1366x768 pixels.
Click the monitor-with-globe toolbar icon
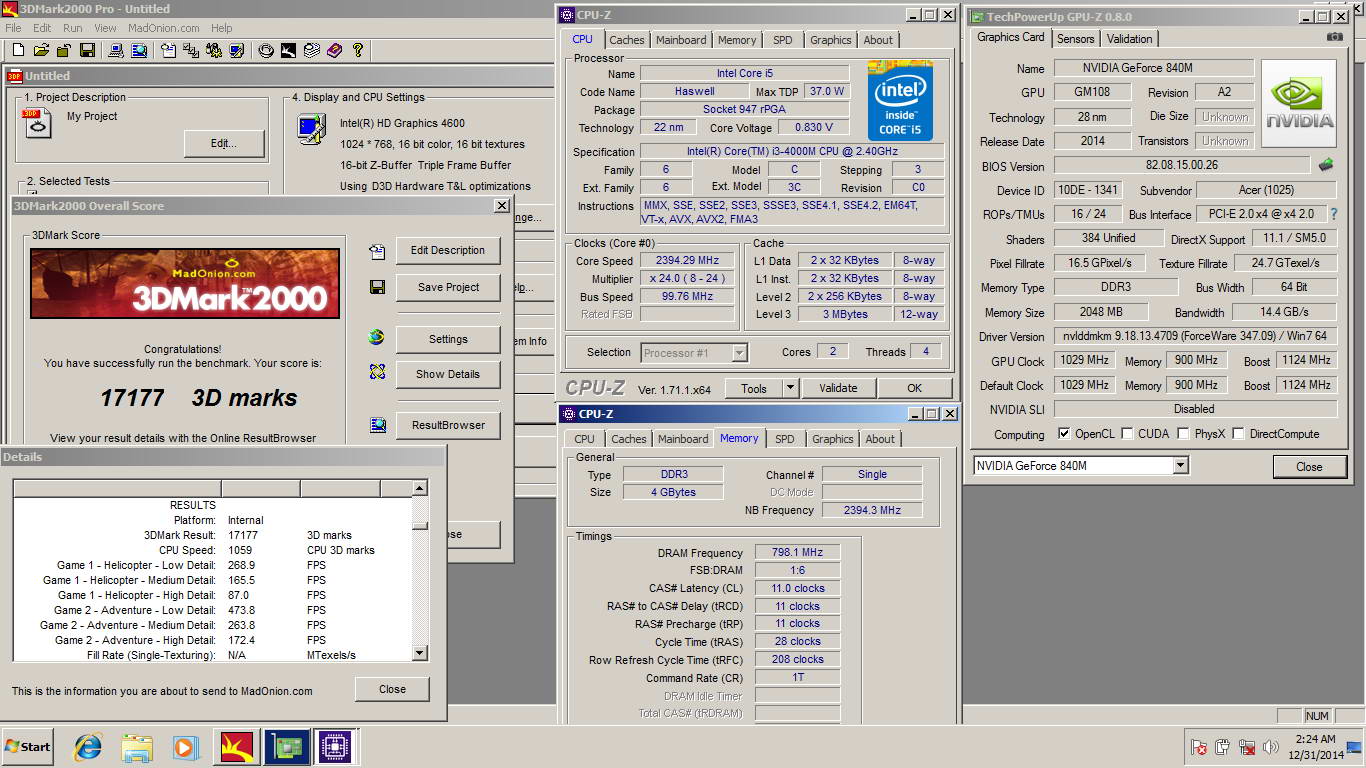(138, 50)
